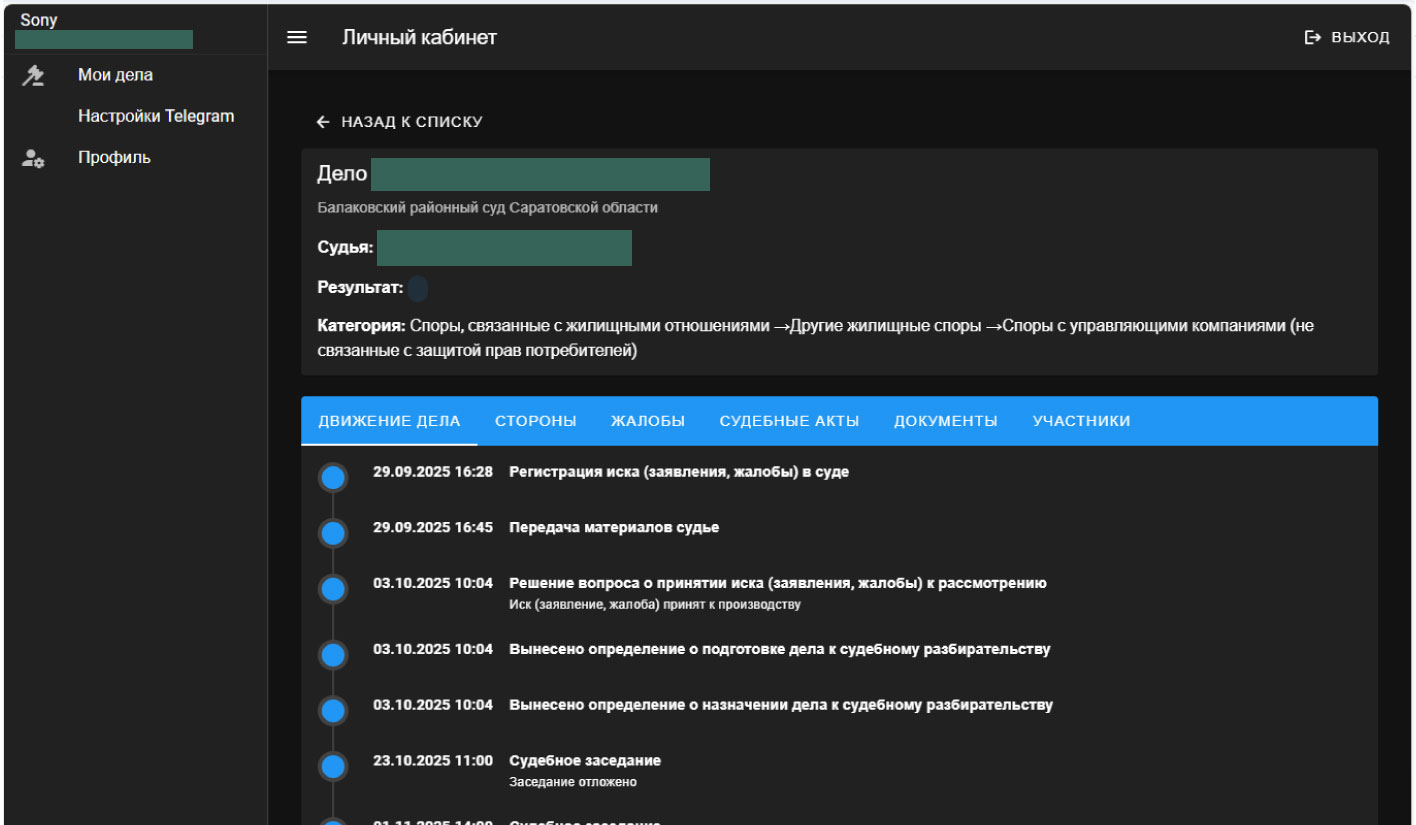The image size is (1416, 825).
Task: Click the profile gear icon in sidebar
Action: pyautogui.click(x=33, y=158)
